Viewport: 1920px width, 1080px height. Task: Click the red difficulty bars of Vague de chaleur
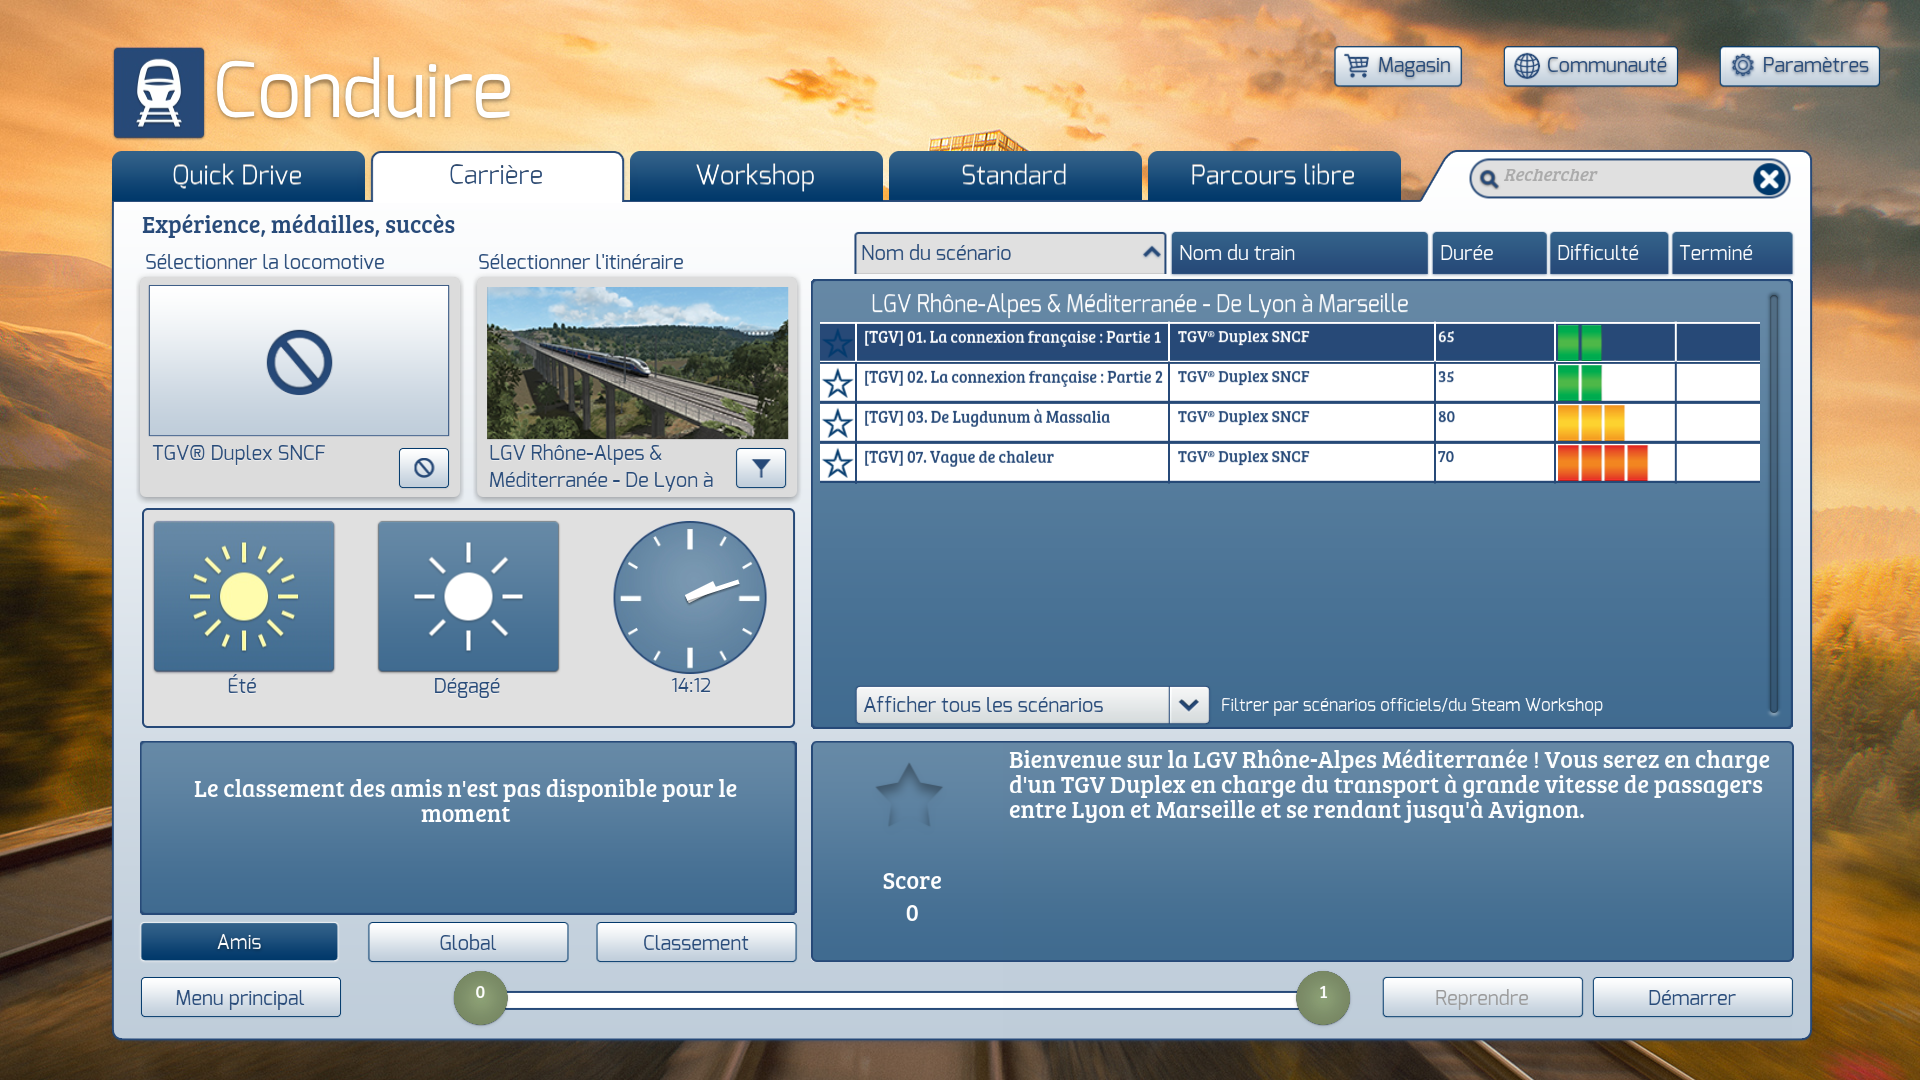tap(1602, 463)
